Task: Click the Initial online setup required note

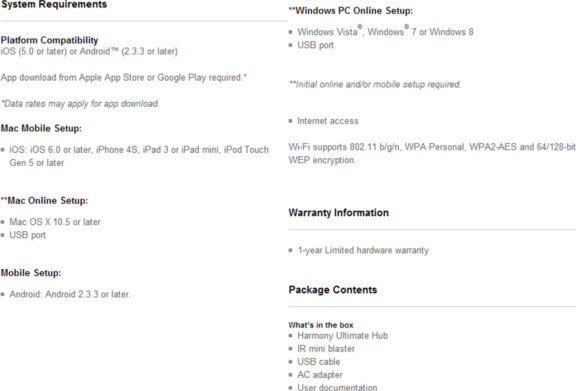Action: [x=375, y=85]
